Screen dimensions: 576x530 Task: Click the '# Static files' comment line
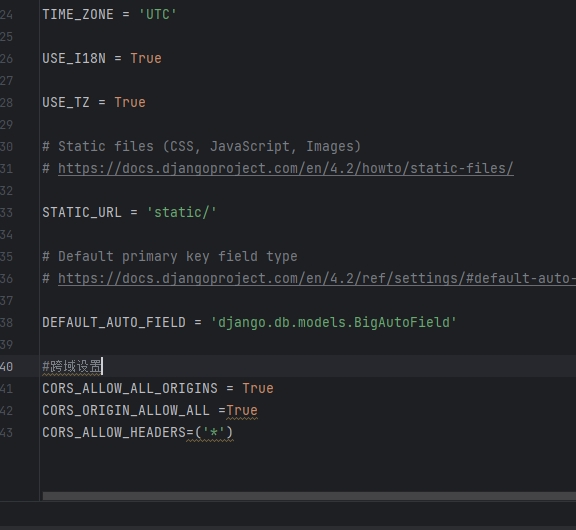pos(202,147)
